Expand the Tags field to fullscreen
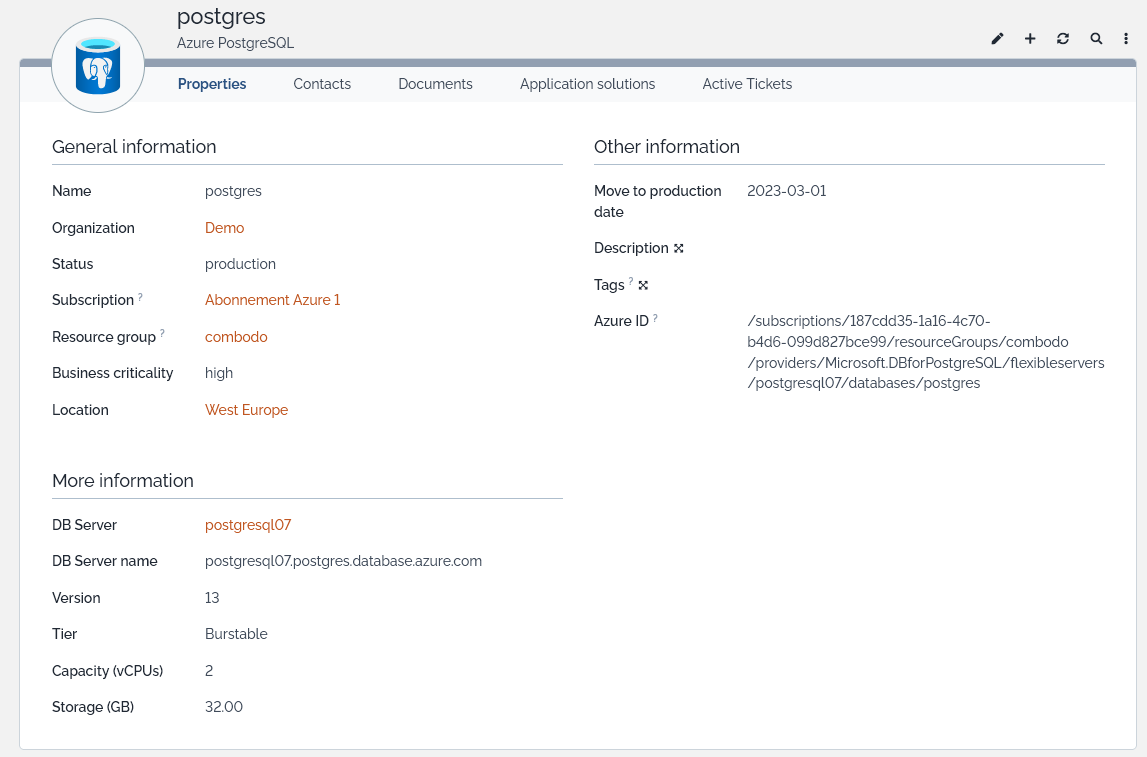The width and height of the screenshot is (1147, 757). 643,285
